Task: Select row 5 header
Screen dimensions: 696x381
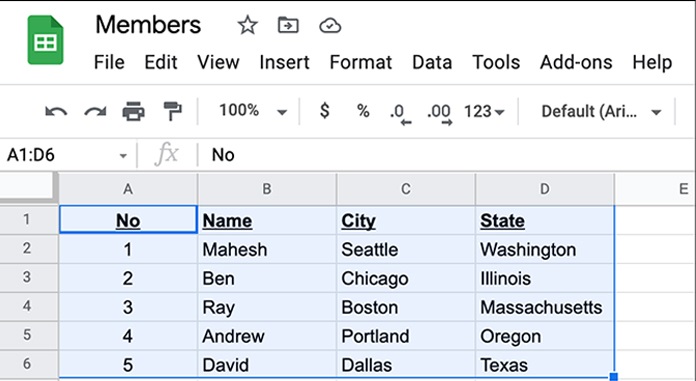Action: (28, 335)
